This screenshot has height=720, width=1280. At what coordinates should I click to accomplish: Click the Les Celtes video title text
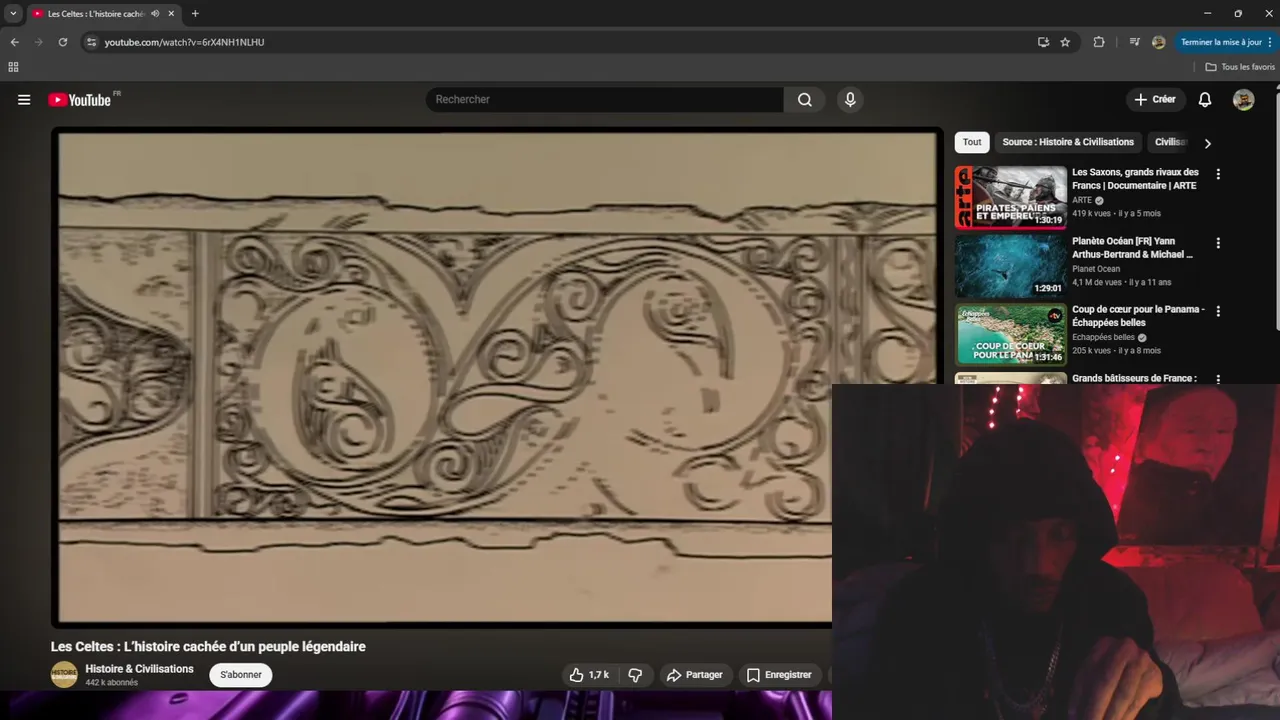point(208,647)
